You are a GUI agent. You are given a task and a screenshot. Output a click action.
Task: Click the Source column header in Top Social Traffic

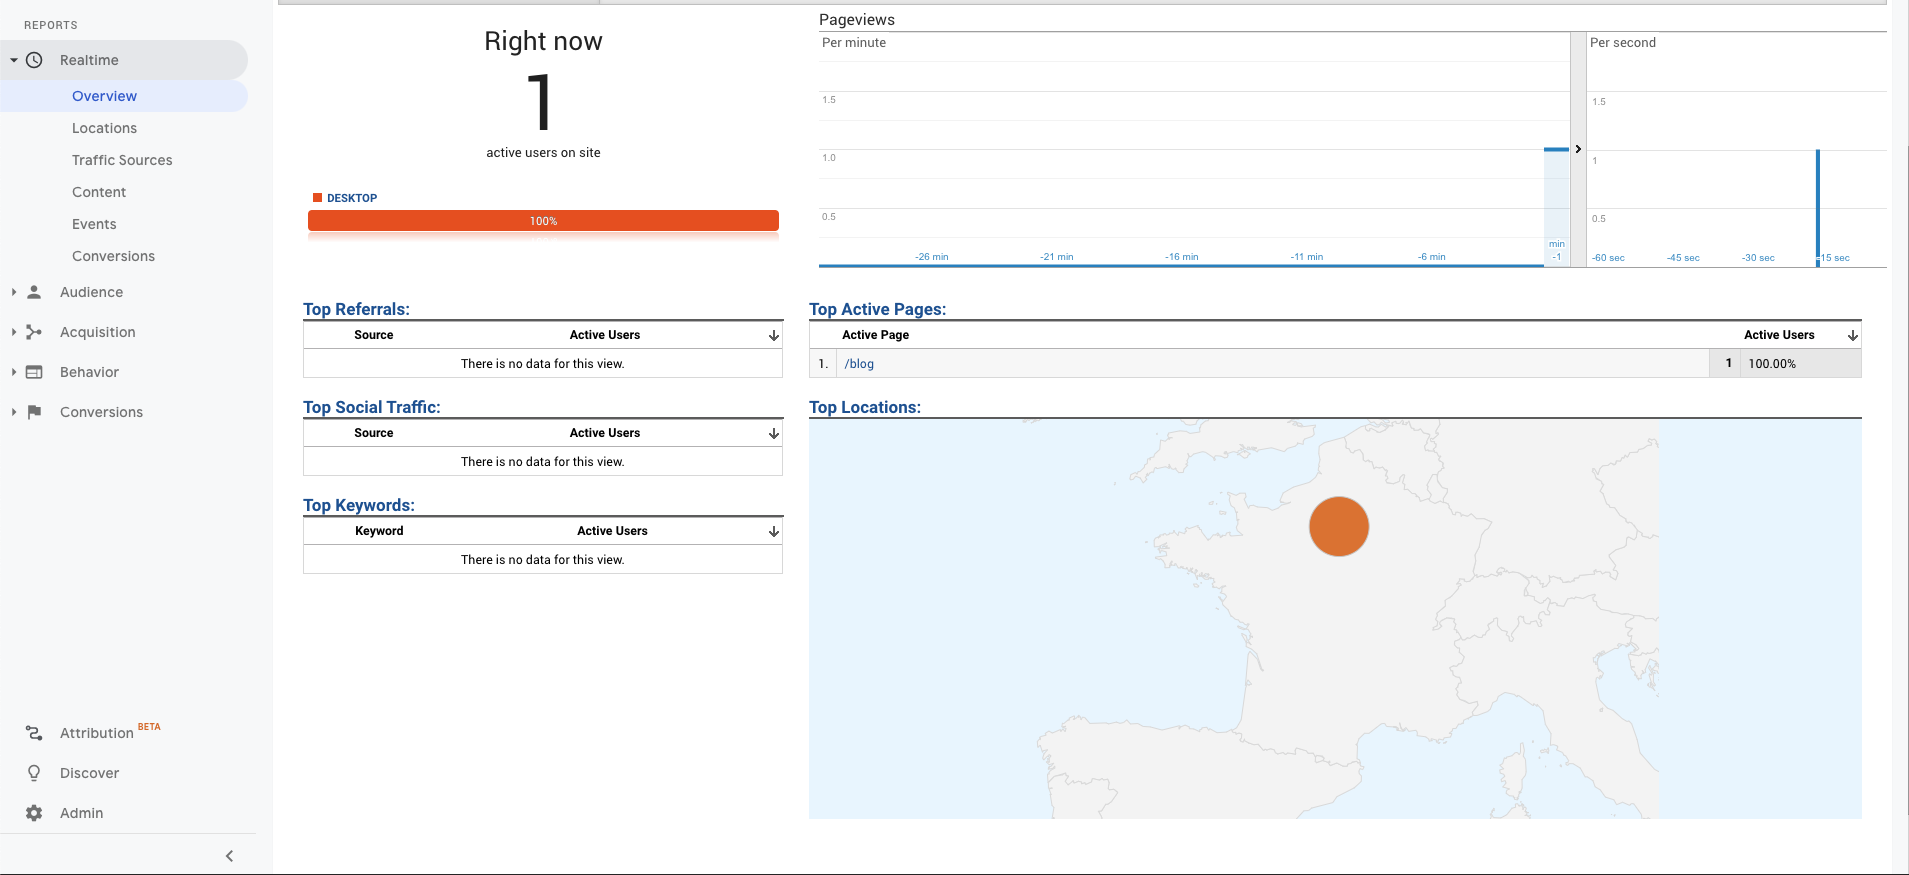pyautogui.click(x=373, y=433)
